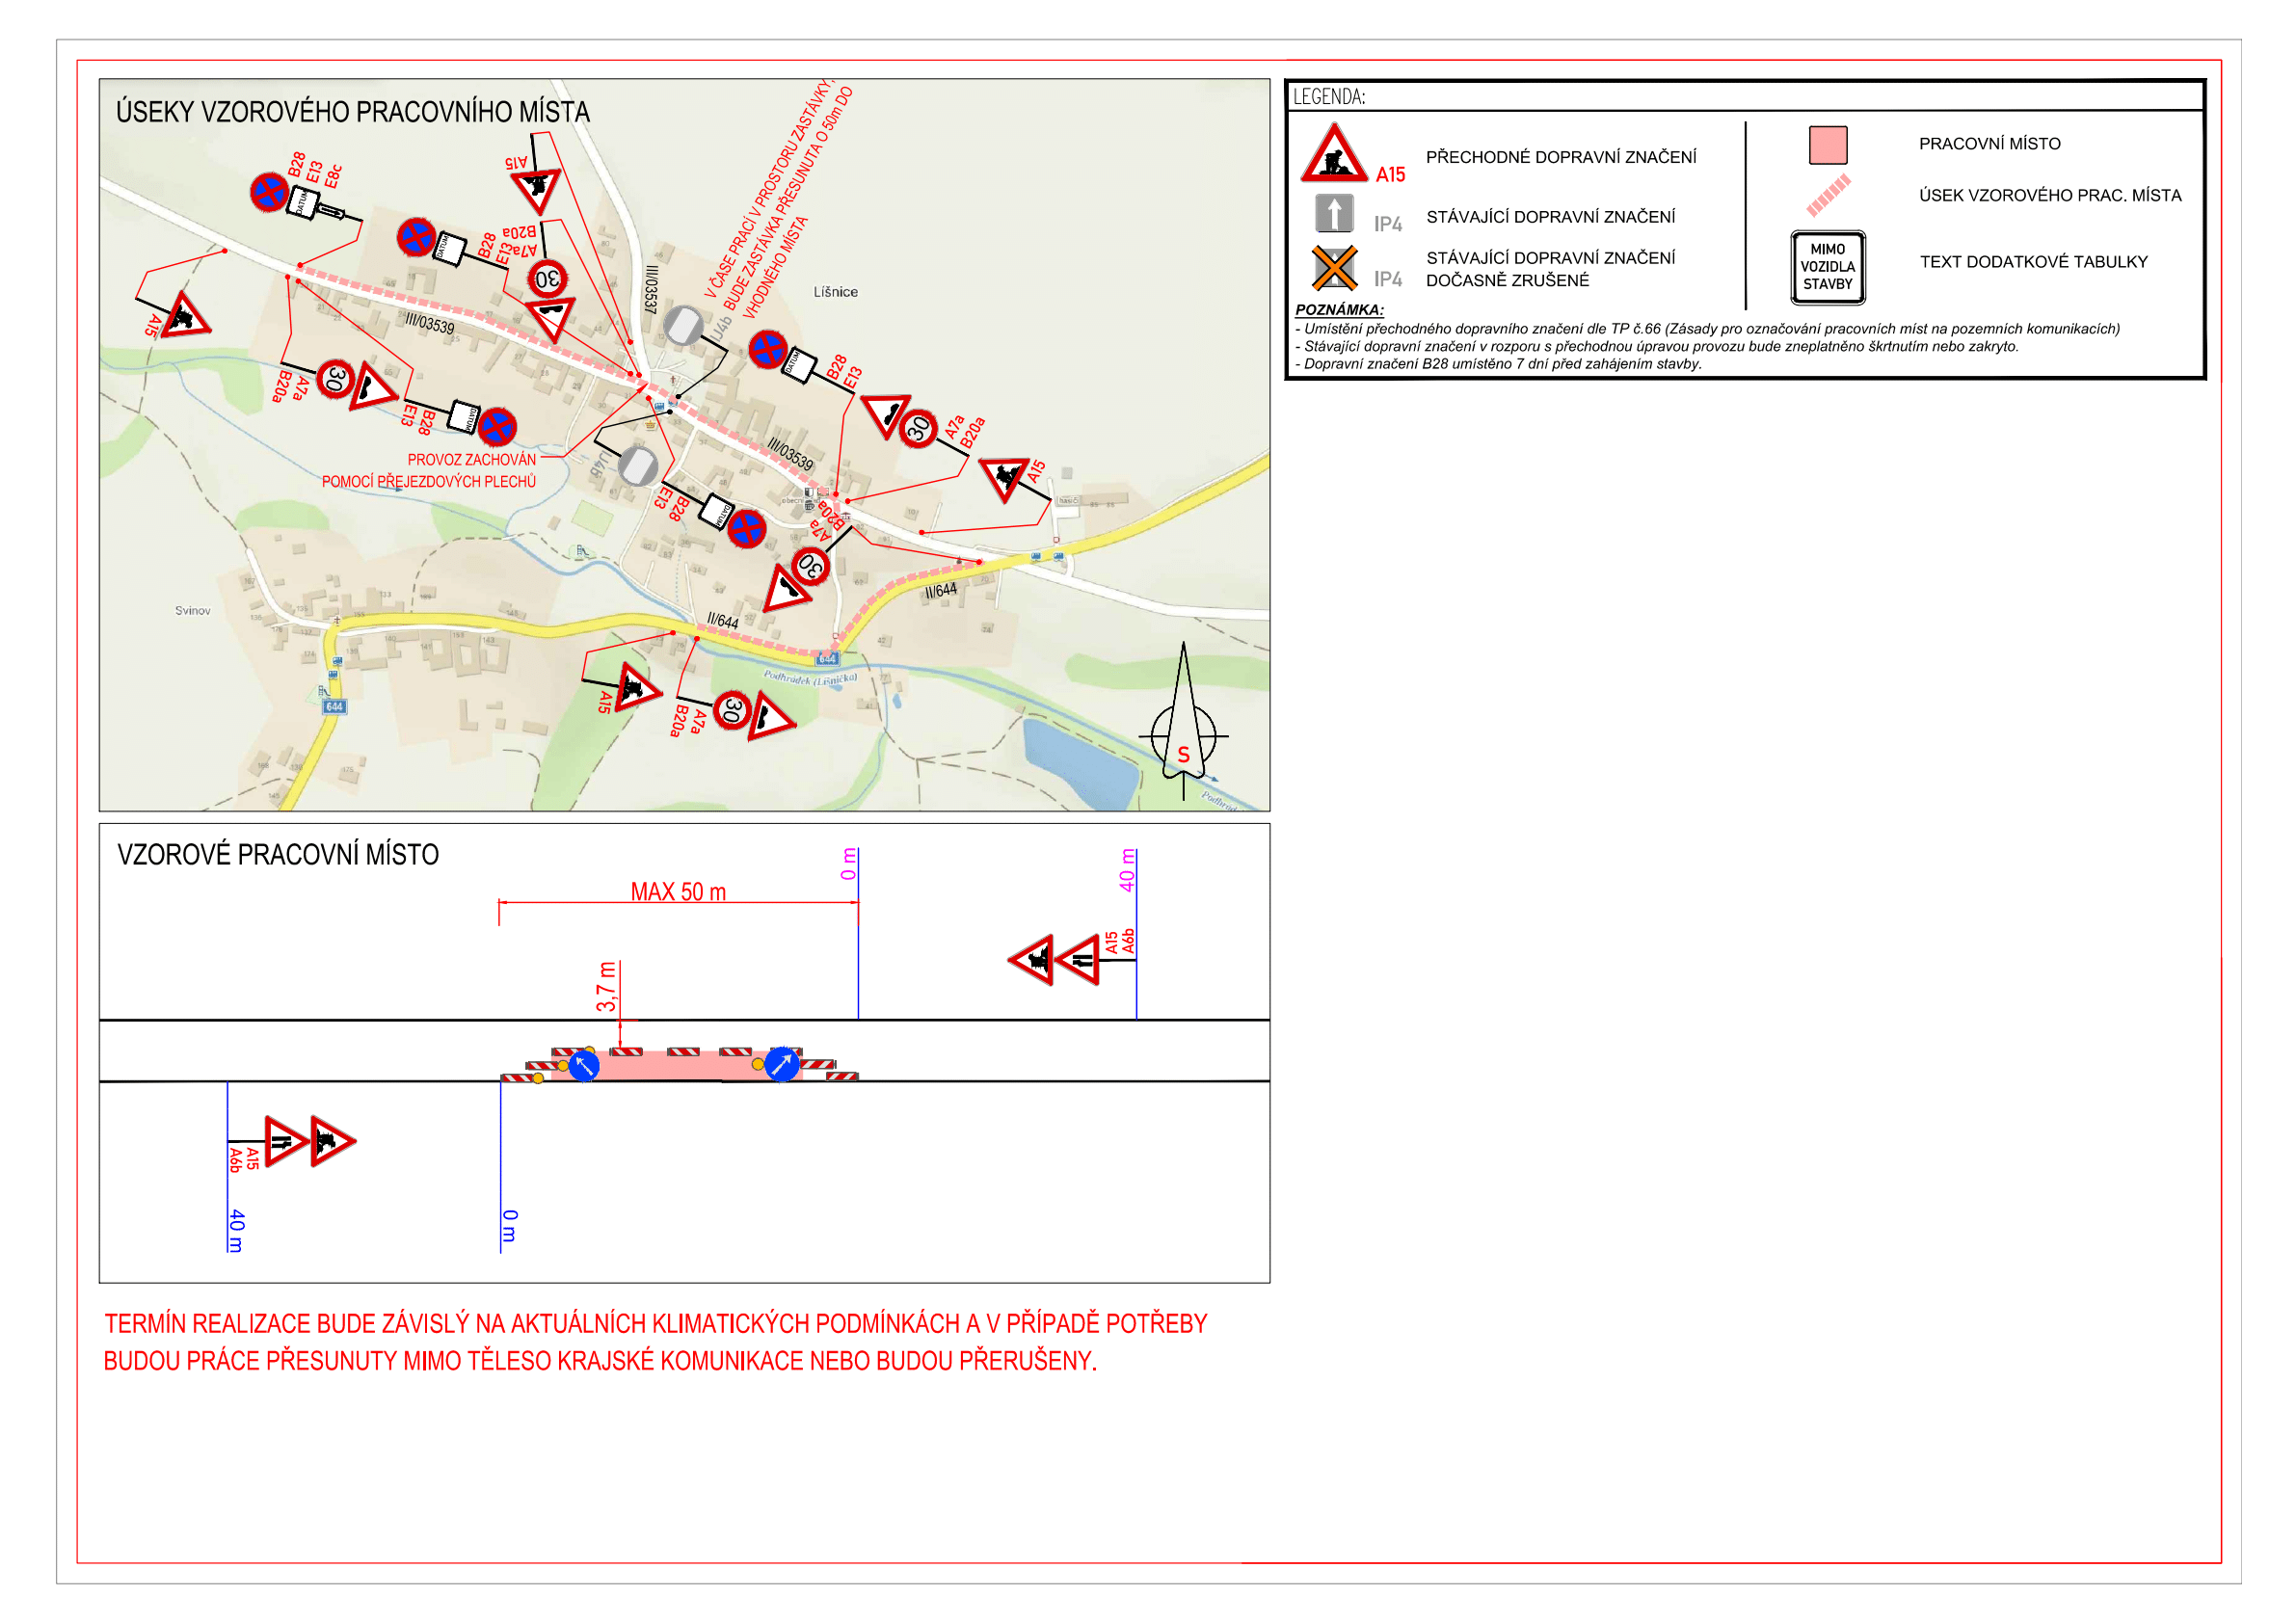Click the POMOCÍ PŘEJEZDOVÝCH PLECHŮ text

(x=429, y=482)
